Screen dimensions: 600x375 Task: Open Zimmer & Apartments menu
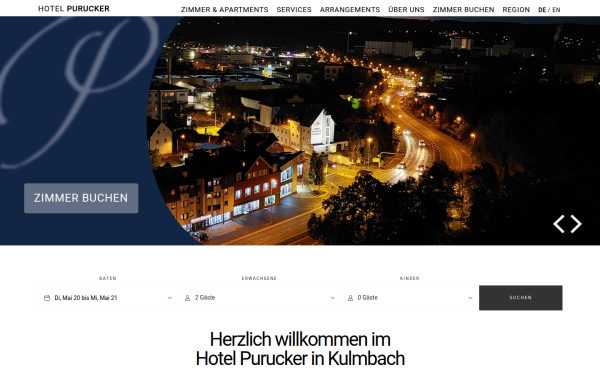click(225, 10)
